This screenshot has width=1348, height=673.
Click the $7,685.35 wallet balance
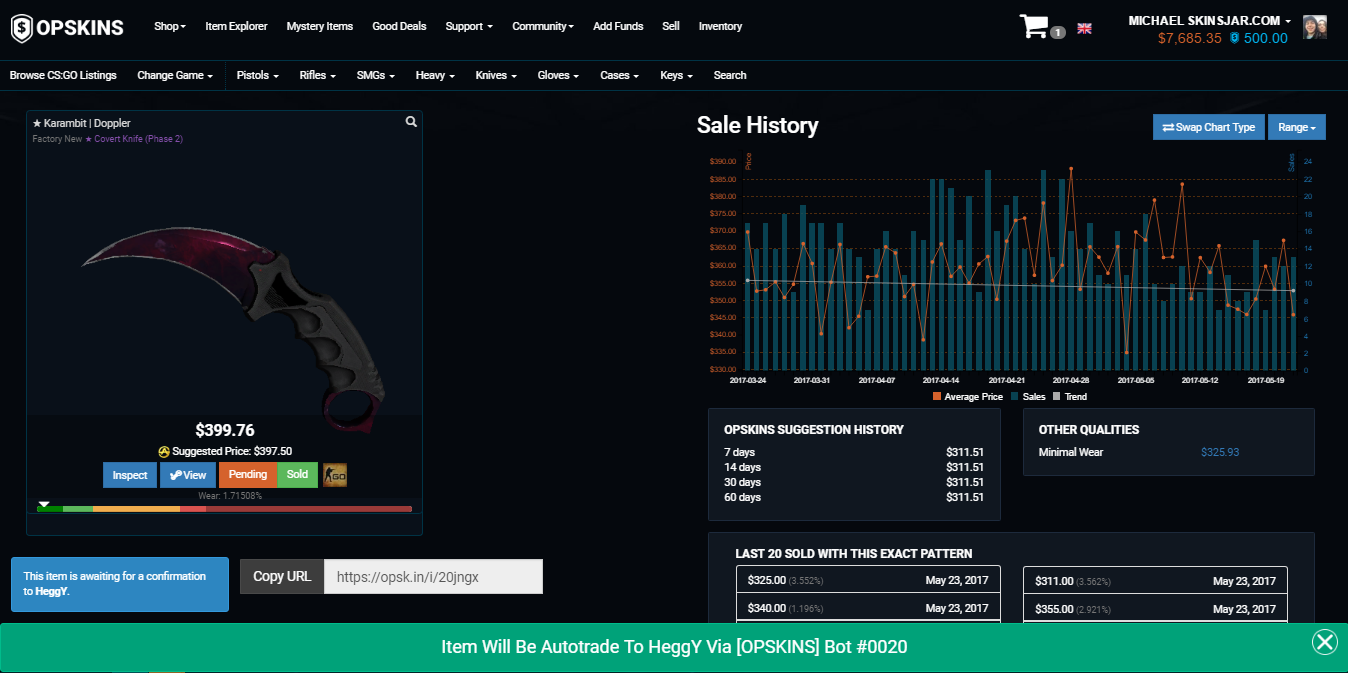point(1190,38)
